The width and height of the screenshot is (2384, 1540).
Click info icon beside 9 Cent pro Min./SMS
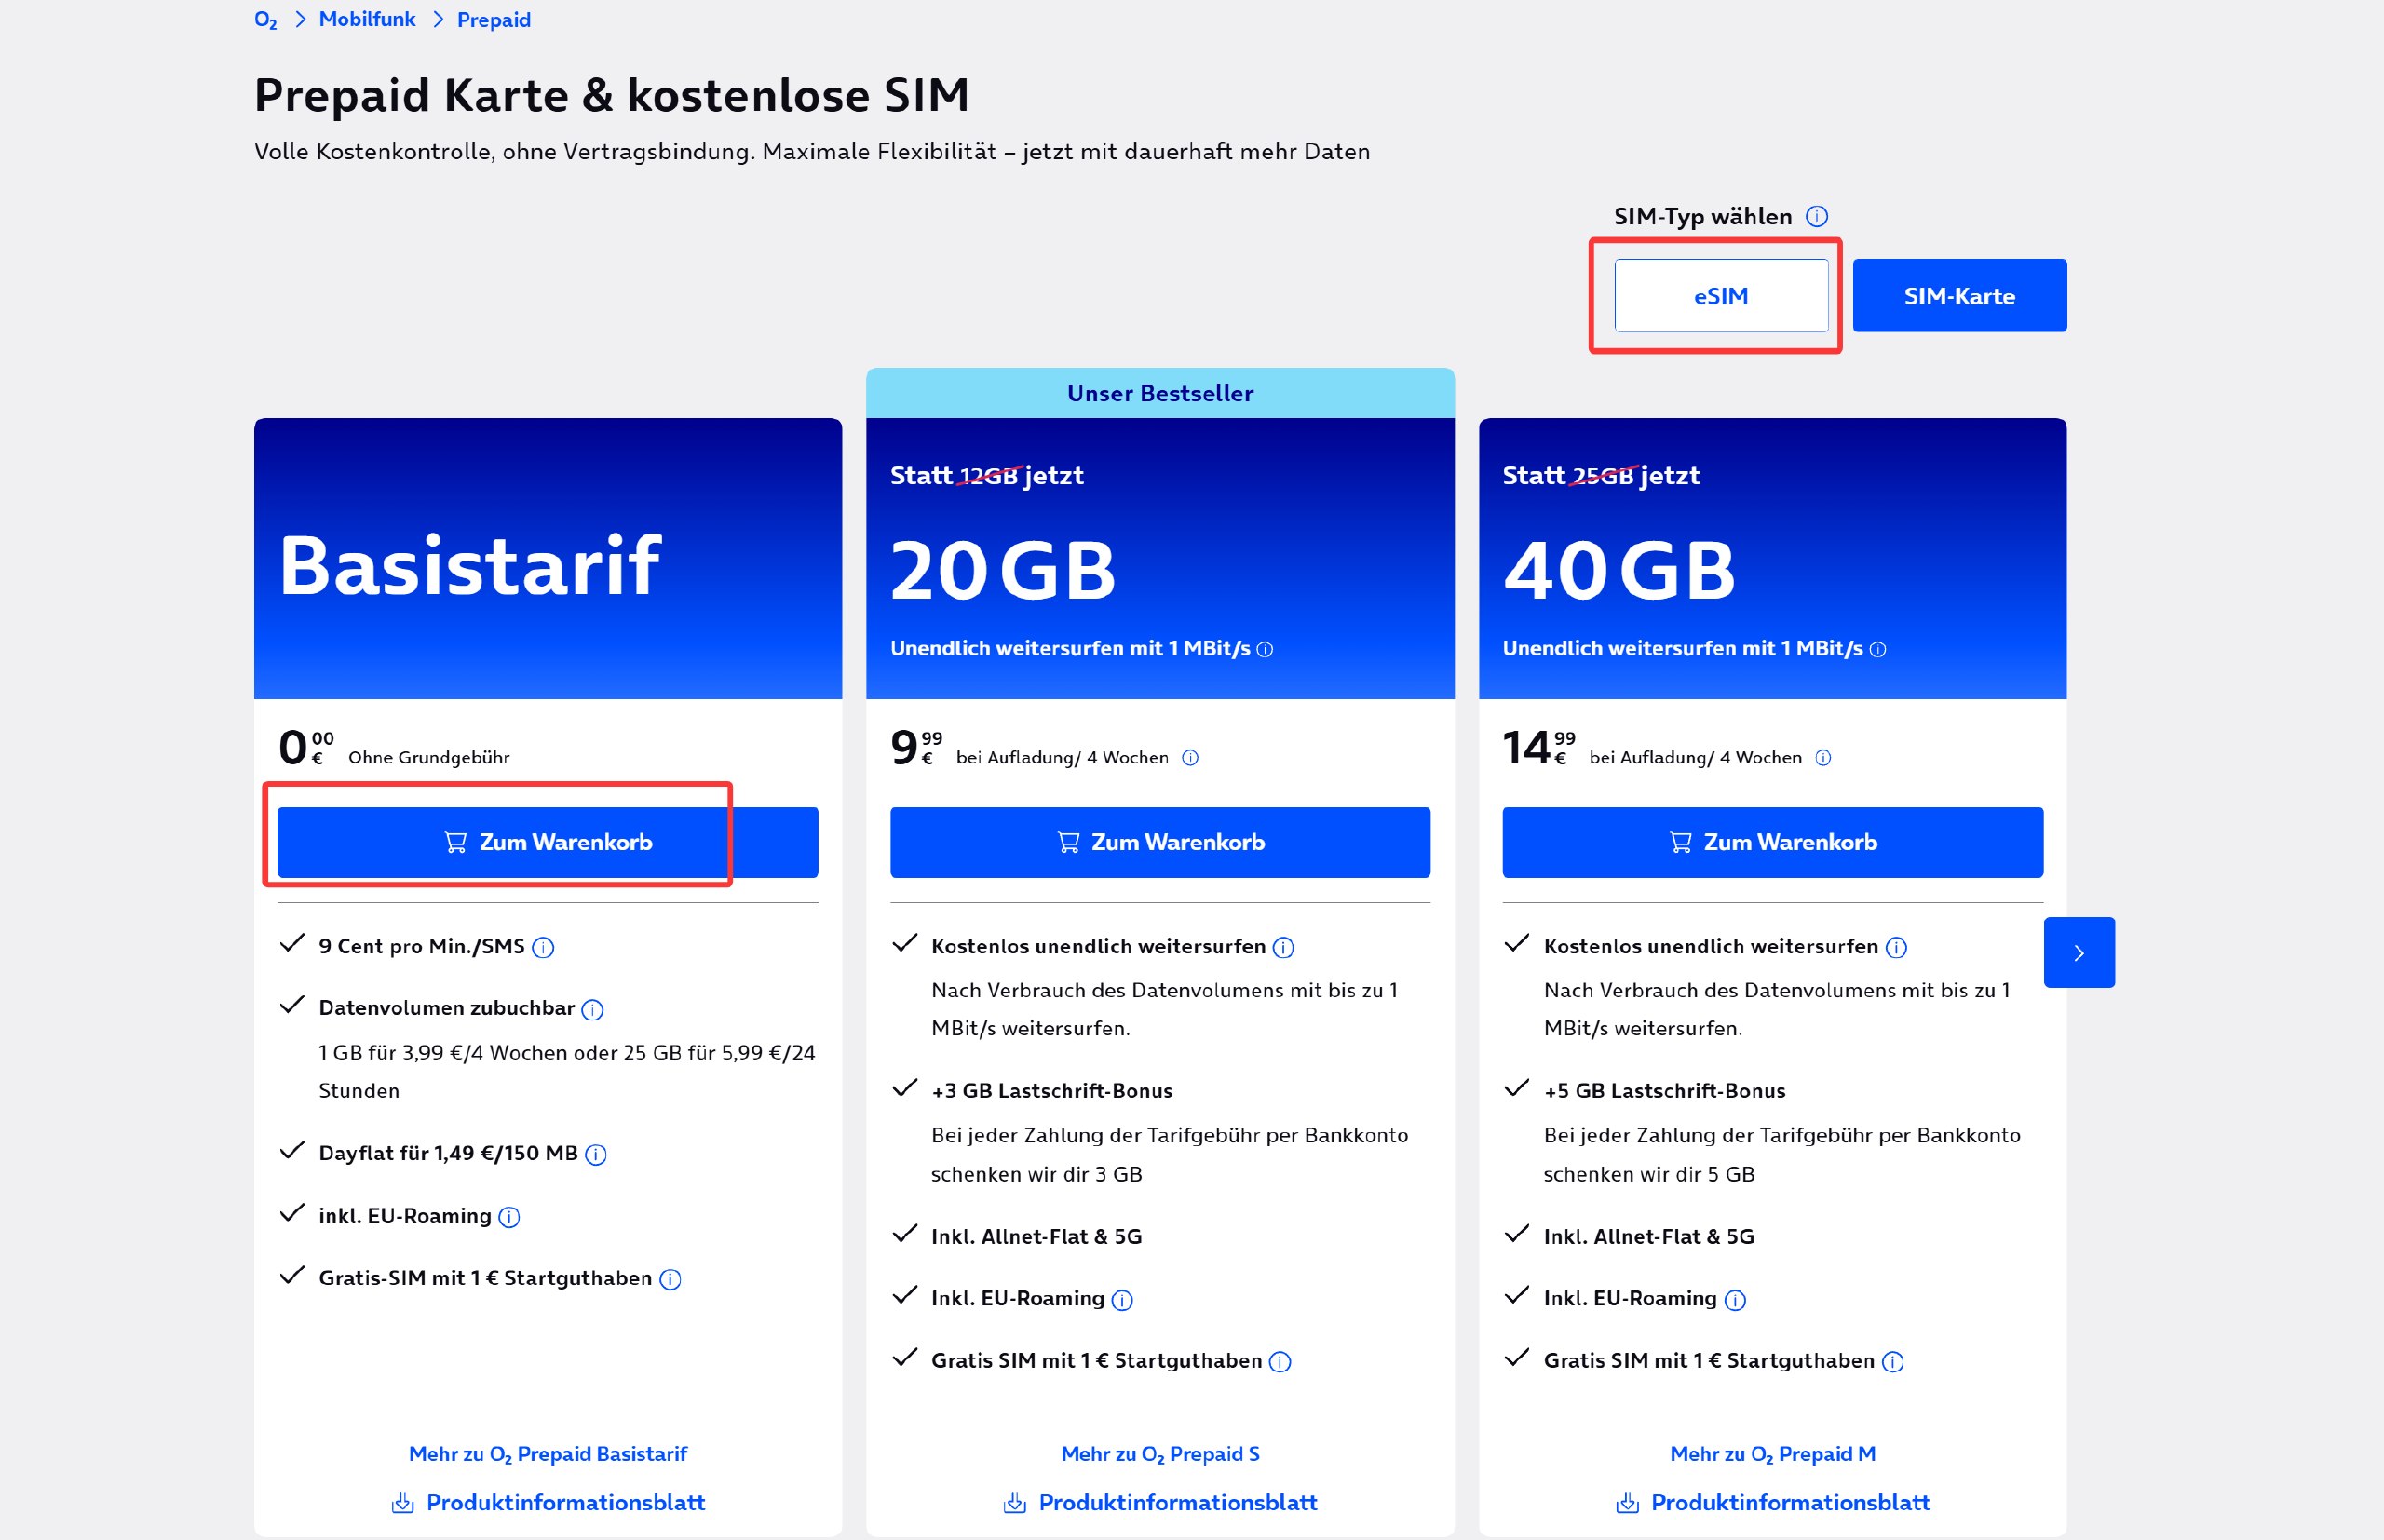(543, 948)
